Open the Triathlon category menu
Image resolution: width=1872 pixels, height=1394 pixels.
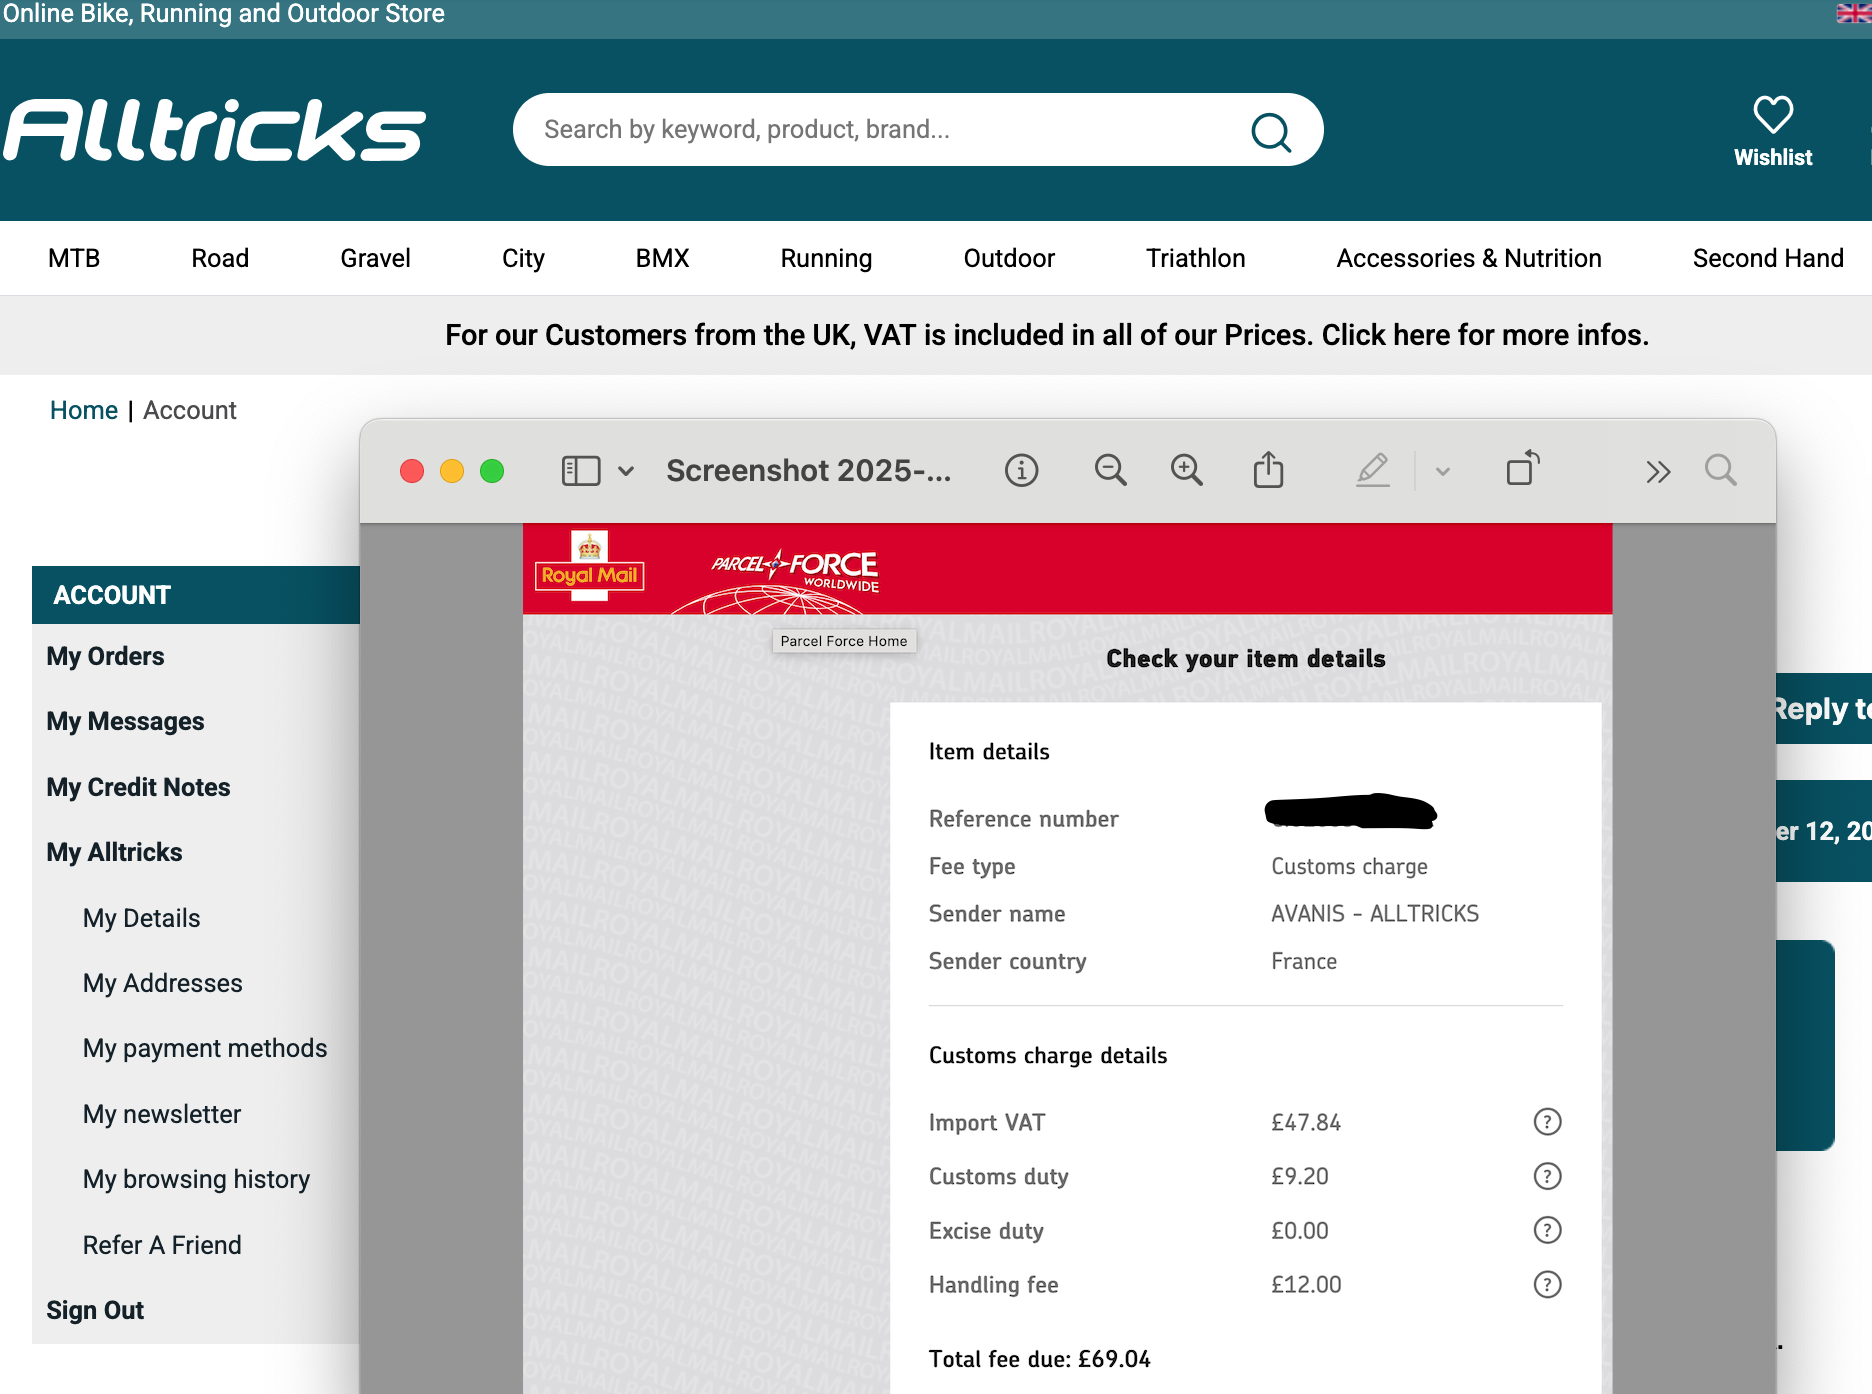click(x=1195, y=258)
